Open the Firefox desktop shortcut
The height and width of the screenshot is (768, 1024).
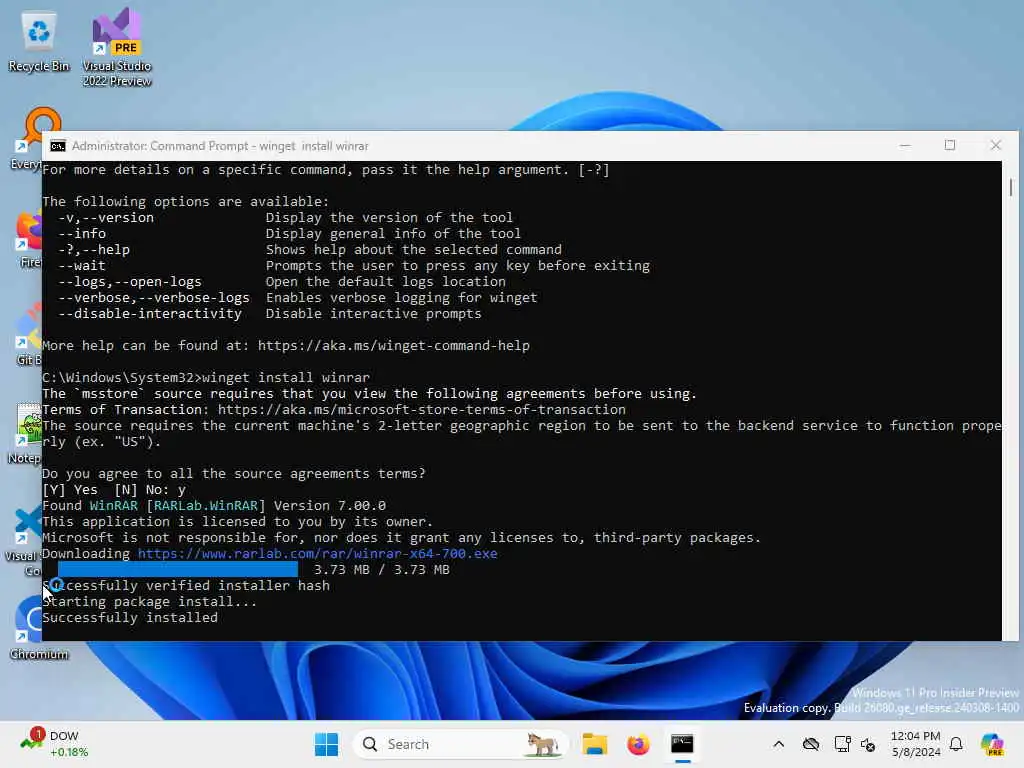pyautogui.click(x=29, y=238)
